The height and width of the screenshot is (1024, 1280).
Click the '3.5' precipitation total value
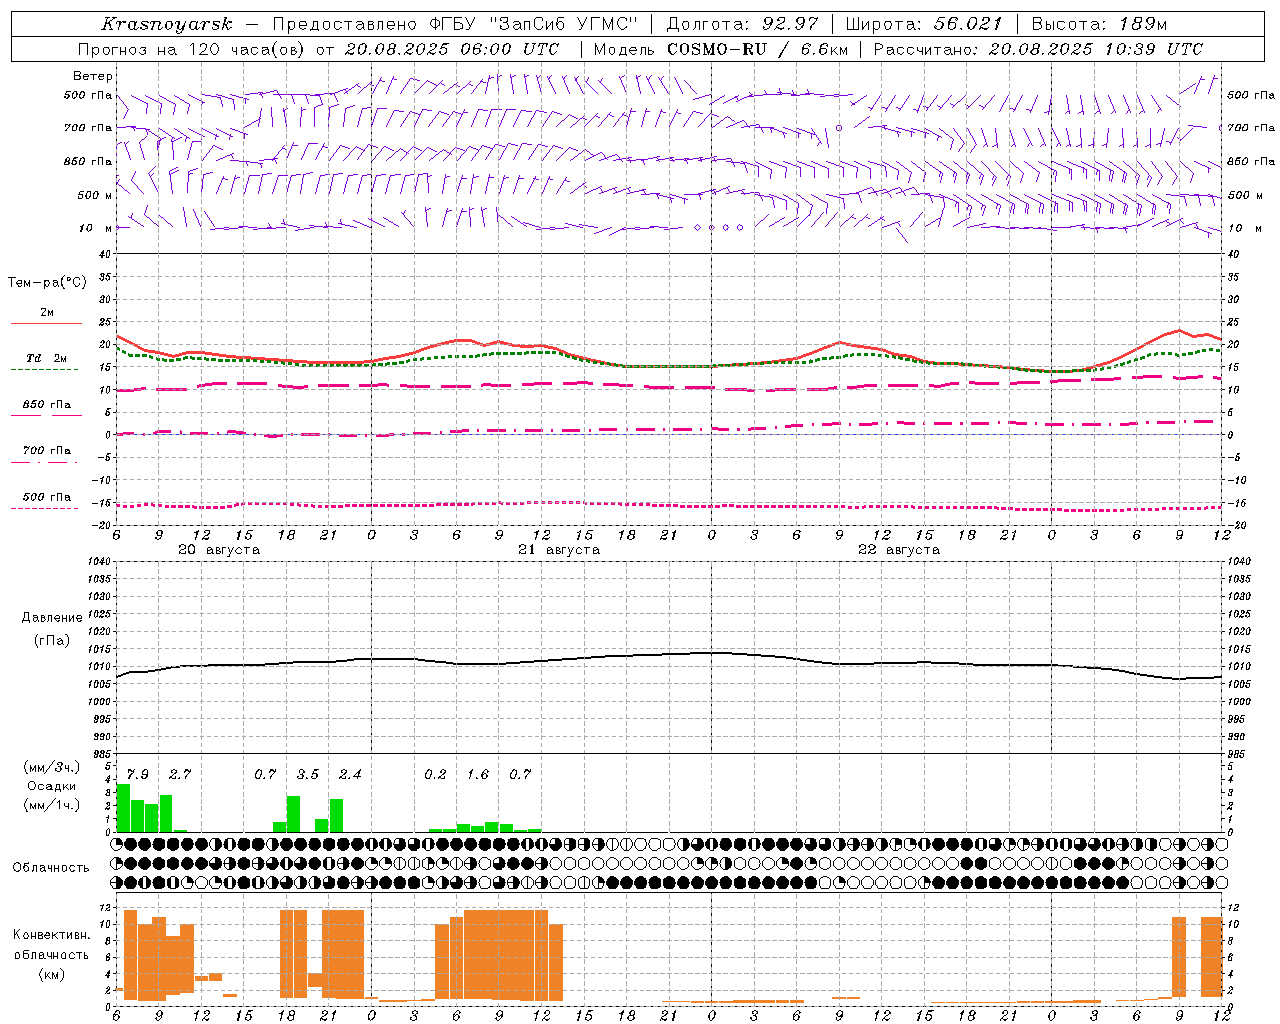click(308, 775)
